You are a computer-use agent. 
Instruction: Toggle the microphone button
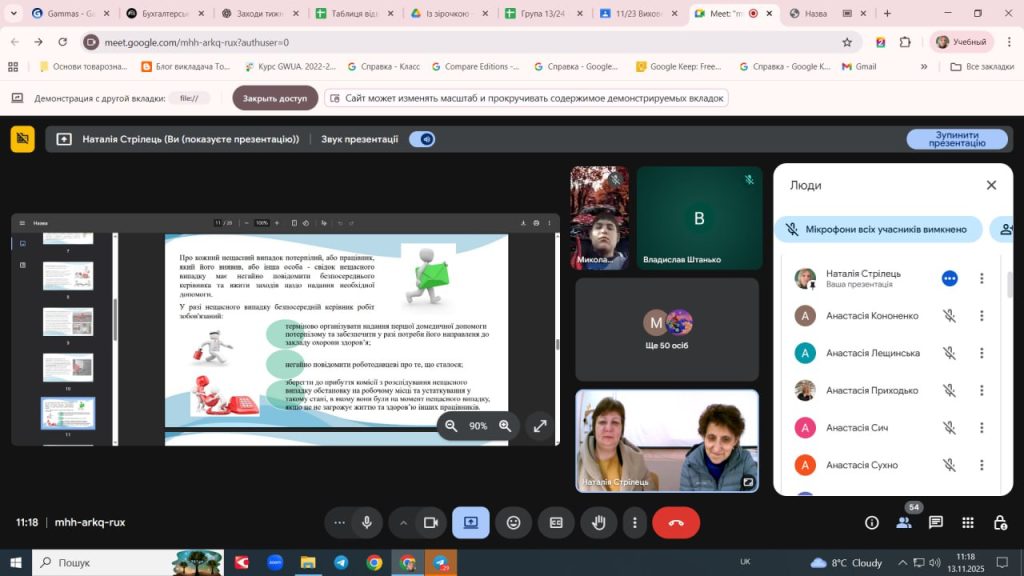pyautogui.click(x=367, y=522)
